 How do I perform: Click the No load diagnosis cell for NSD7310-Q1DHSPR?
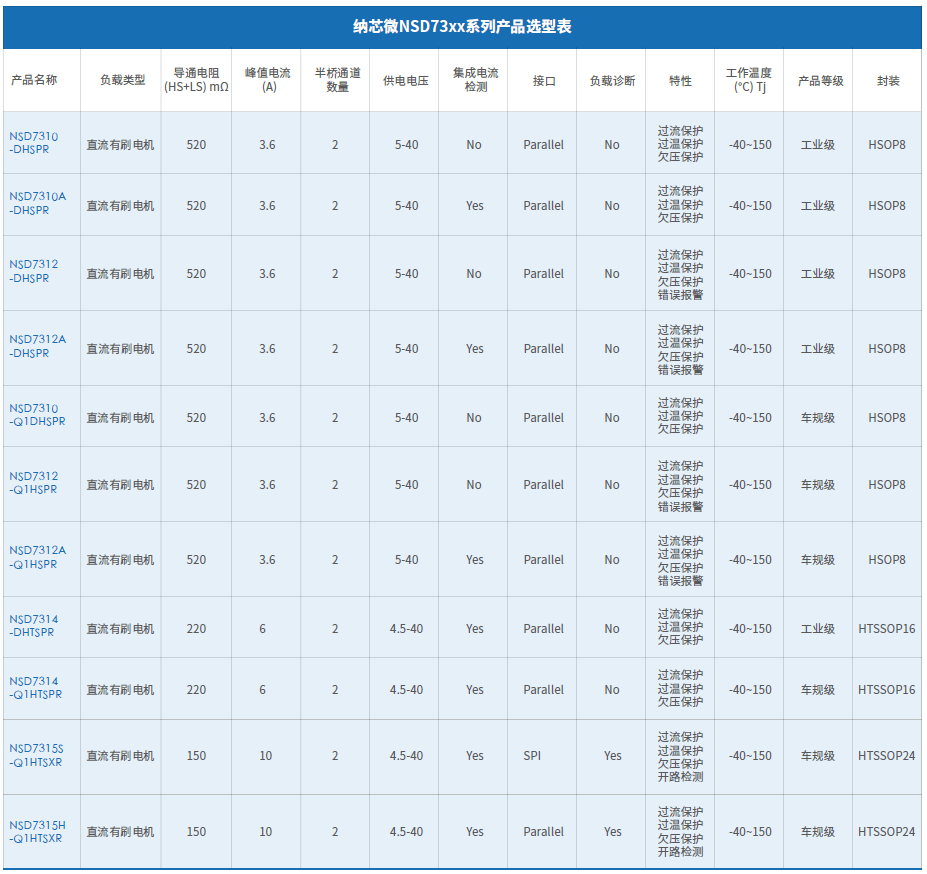pyautogui.click(x=612, y=418)
